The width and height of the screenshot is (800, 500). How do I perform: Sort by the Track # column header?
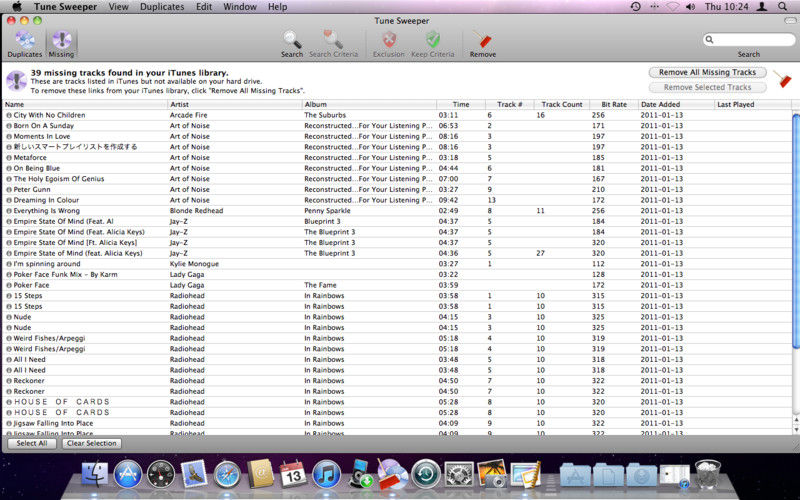point(509,104)
